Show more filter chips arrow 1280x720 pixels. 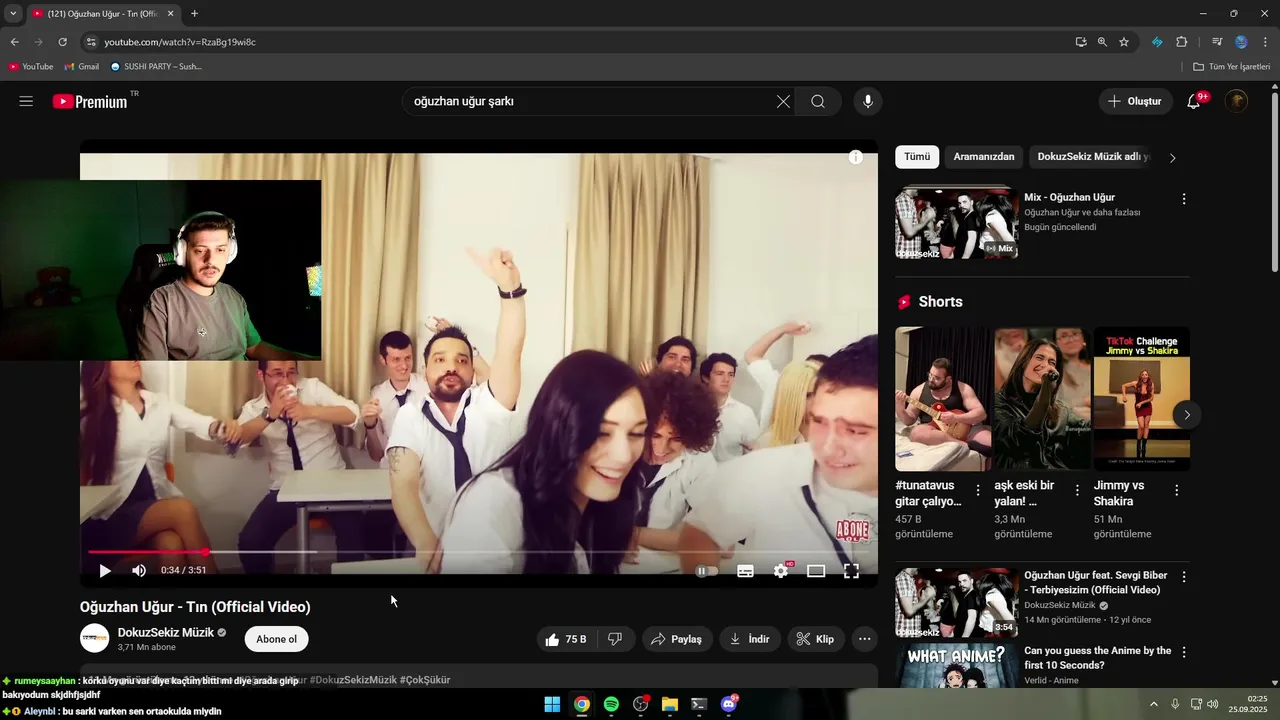[x=1173, y=157]
